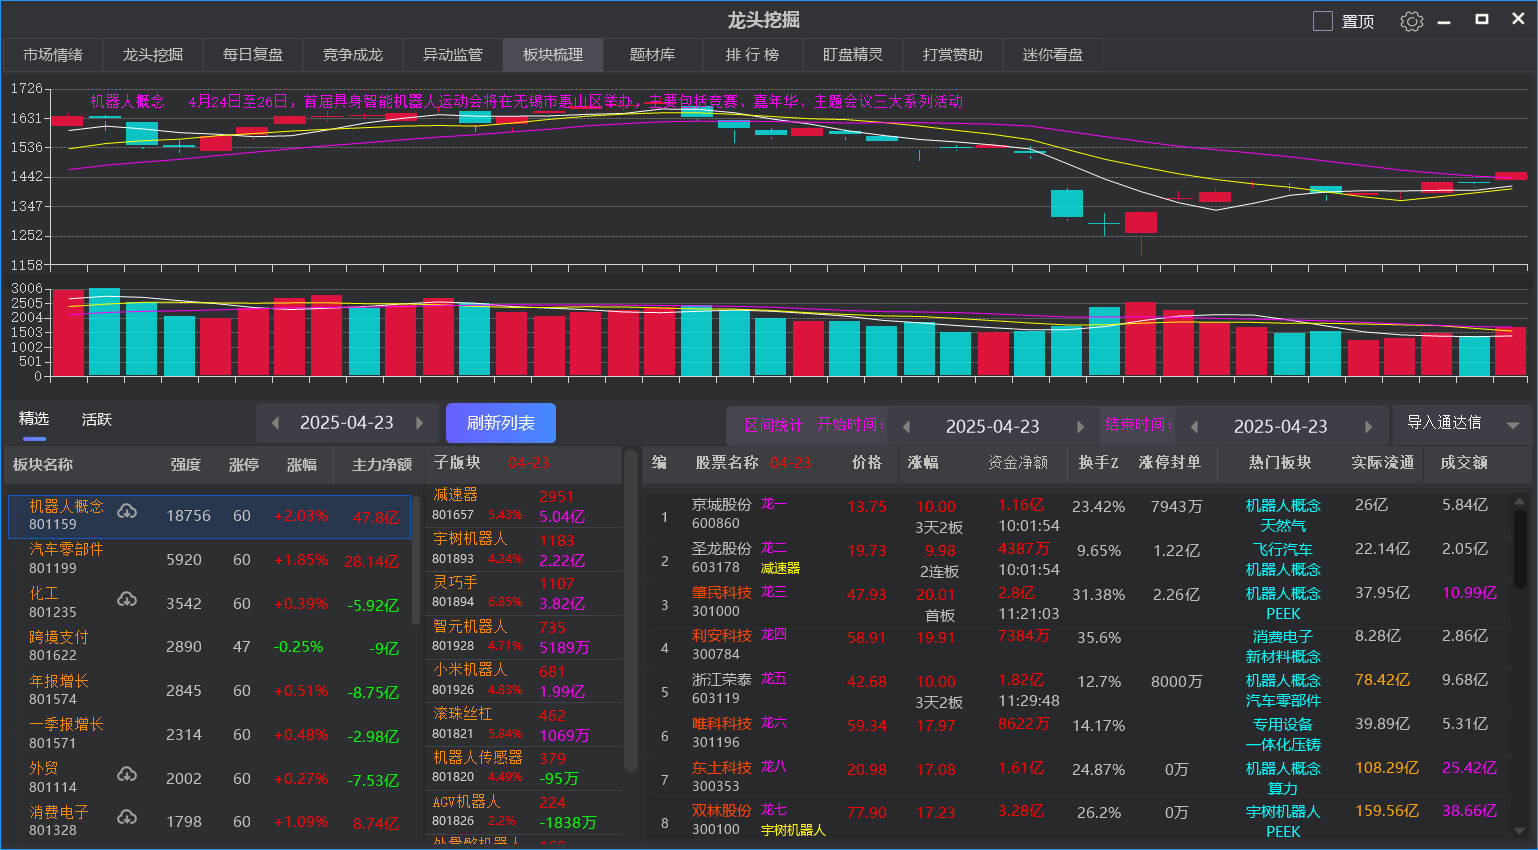Open the 打赏赞助 tab
Image resolution: width=1538 pixels, height=850 pixels.
953,54
